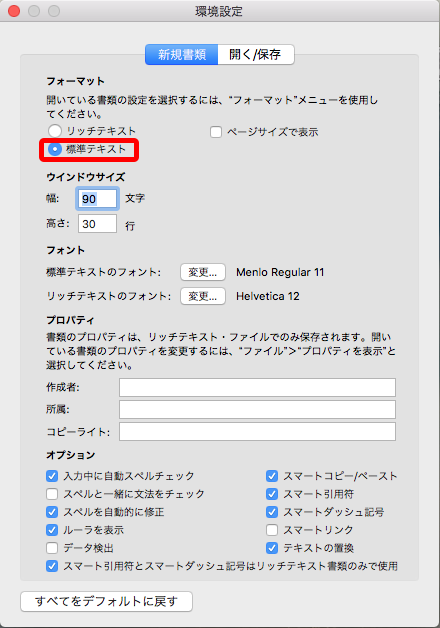Click the 高さ height input field
Screen dimensions: 440x628
click(97, 223)
